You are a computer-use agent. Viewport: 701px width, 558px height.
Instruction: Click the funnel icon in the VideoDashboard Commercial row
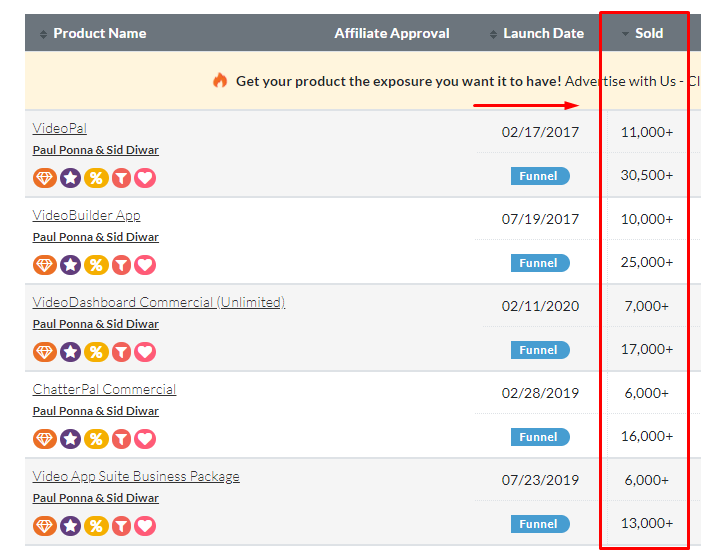coord(121,352)
